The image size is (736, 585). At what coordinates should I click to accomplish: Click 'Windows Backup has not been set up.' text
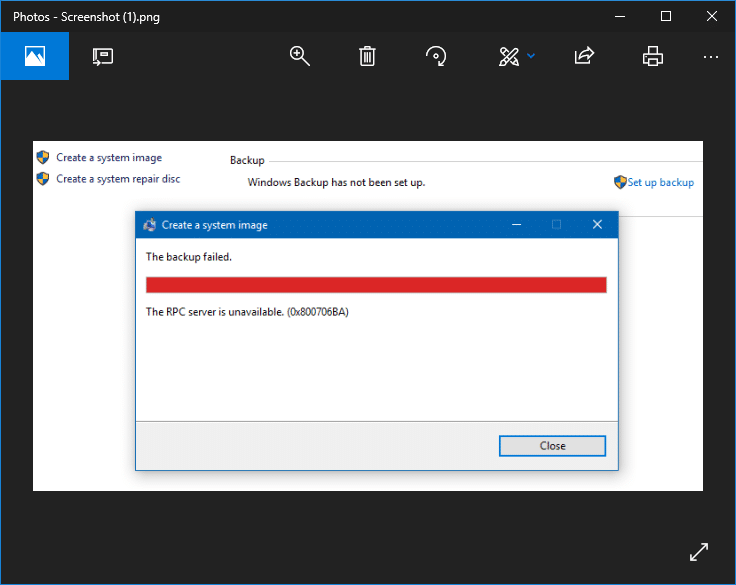336,183
